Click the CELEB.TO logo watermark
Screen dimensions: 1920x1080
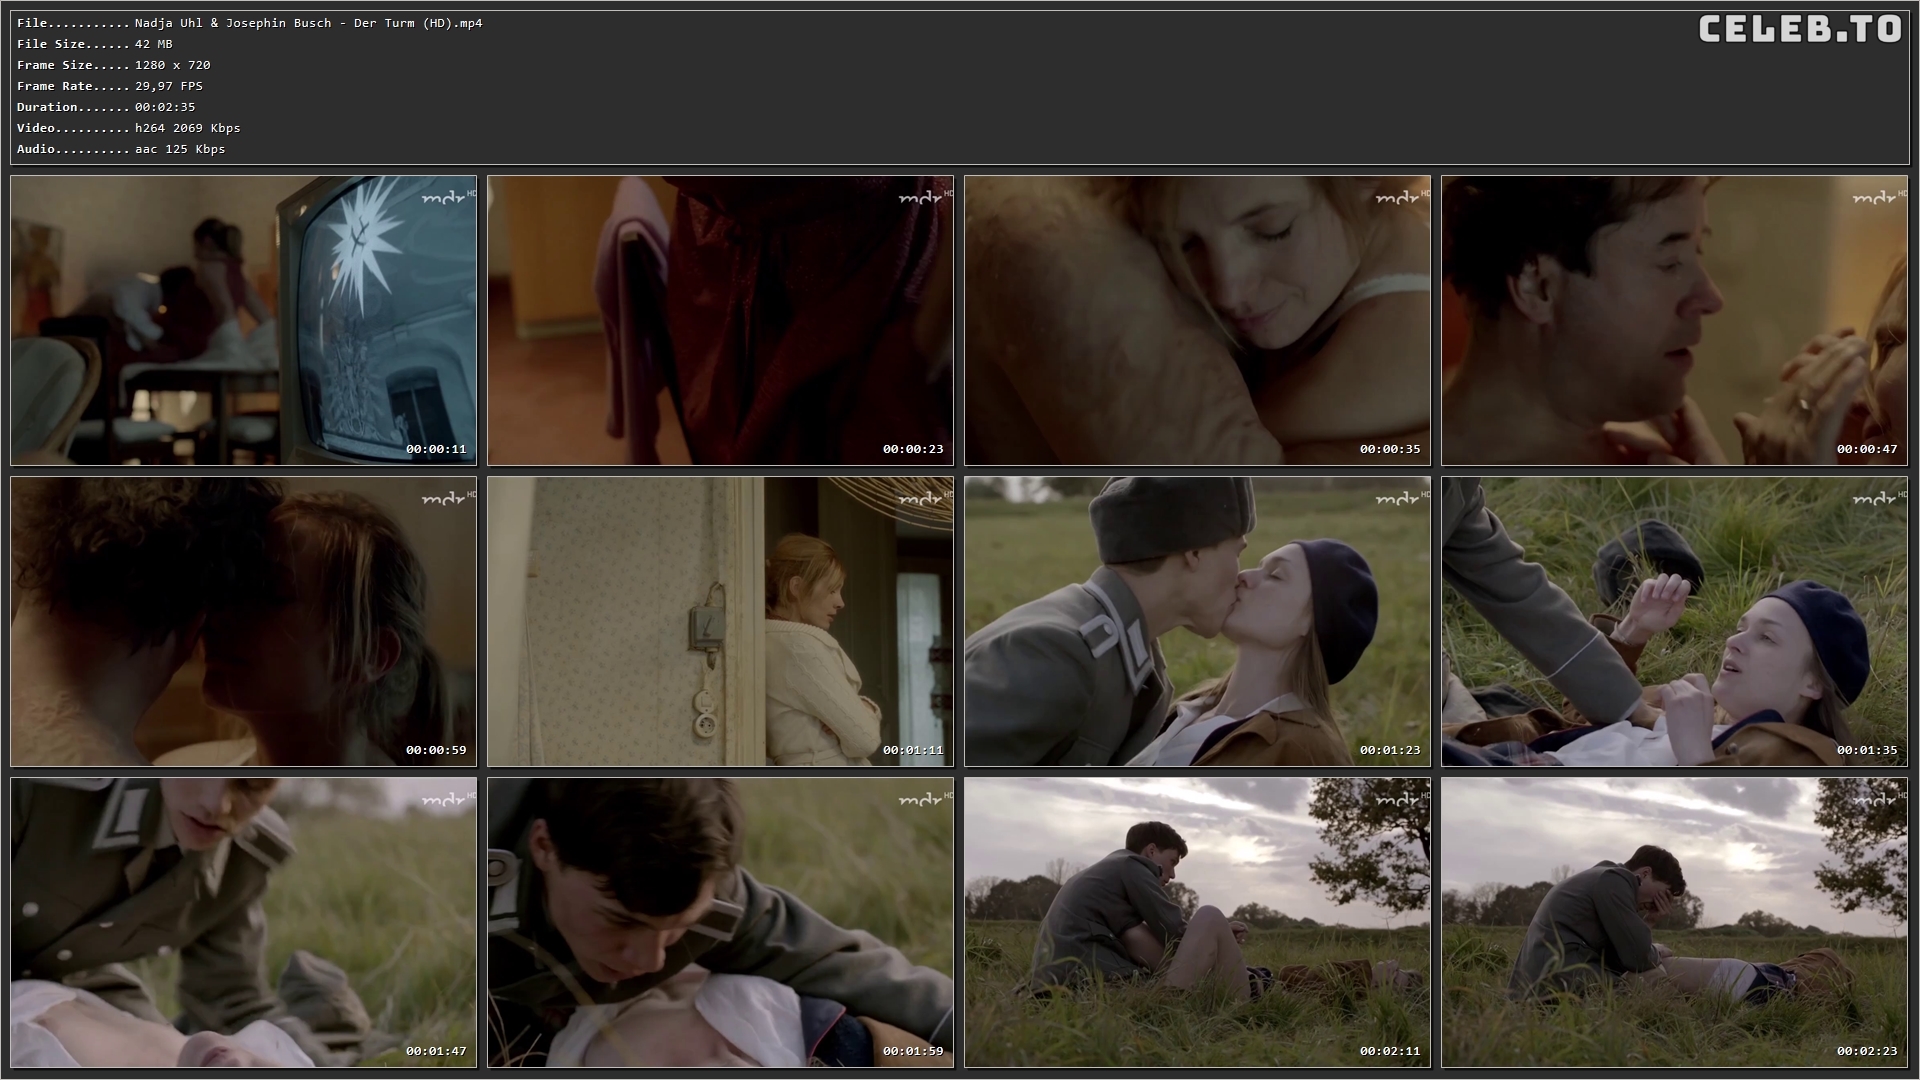[x=1800, y=29]
